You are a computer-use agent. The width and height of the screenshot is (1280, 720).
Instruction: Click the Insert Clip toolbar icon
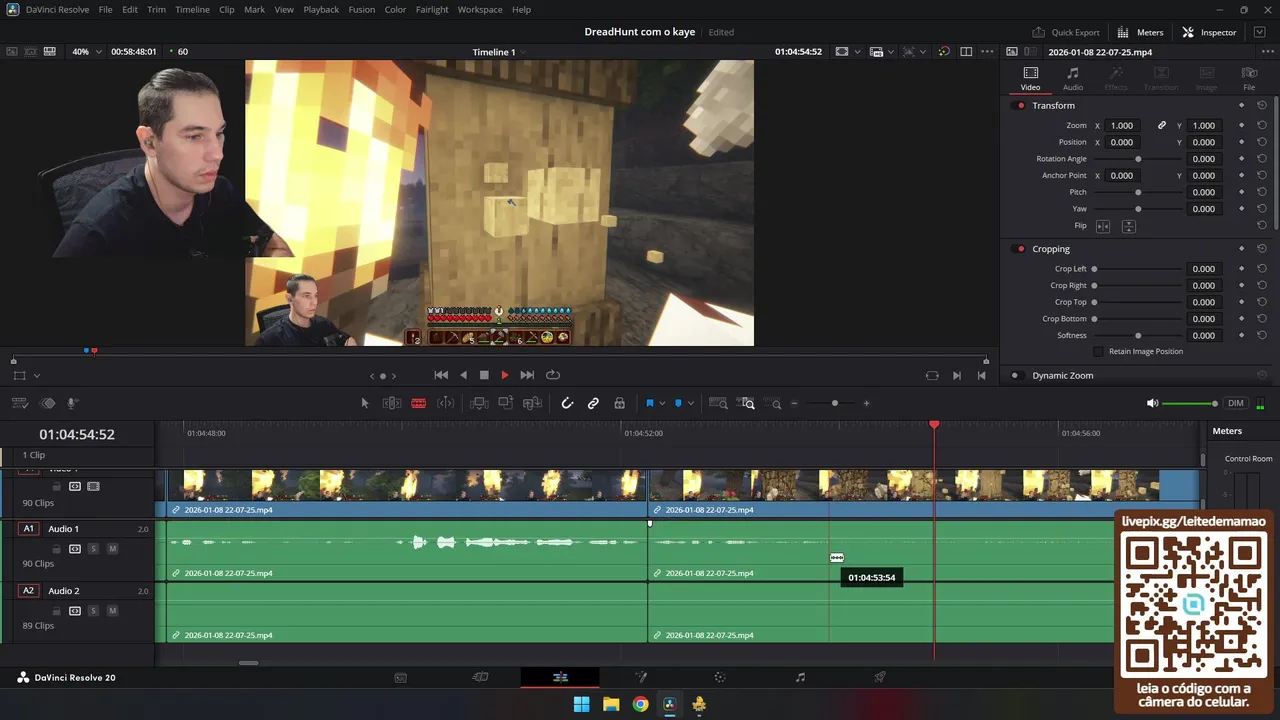point(479,403)
